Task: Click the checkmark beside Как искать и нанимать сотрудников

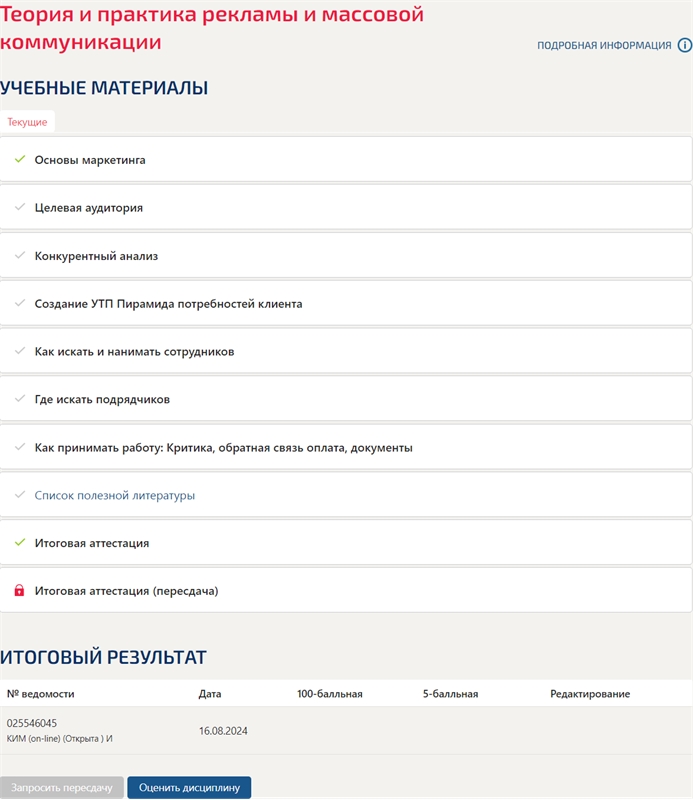Action: (x=20, y=351)
